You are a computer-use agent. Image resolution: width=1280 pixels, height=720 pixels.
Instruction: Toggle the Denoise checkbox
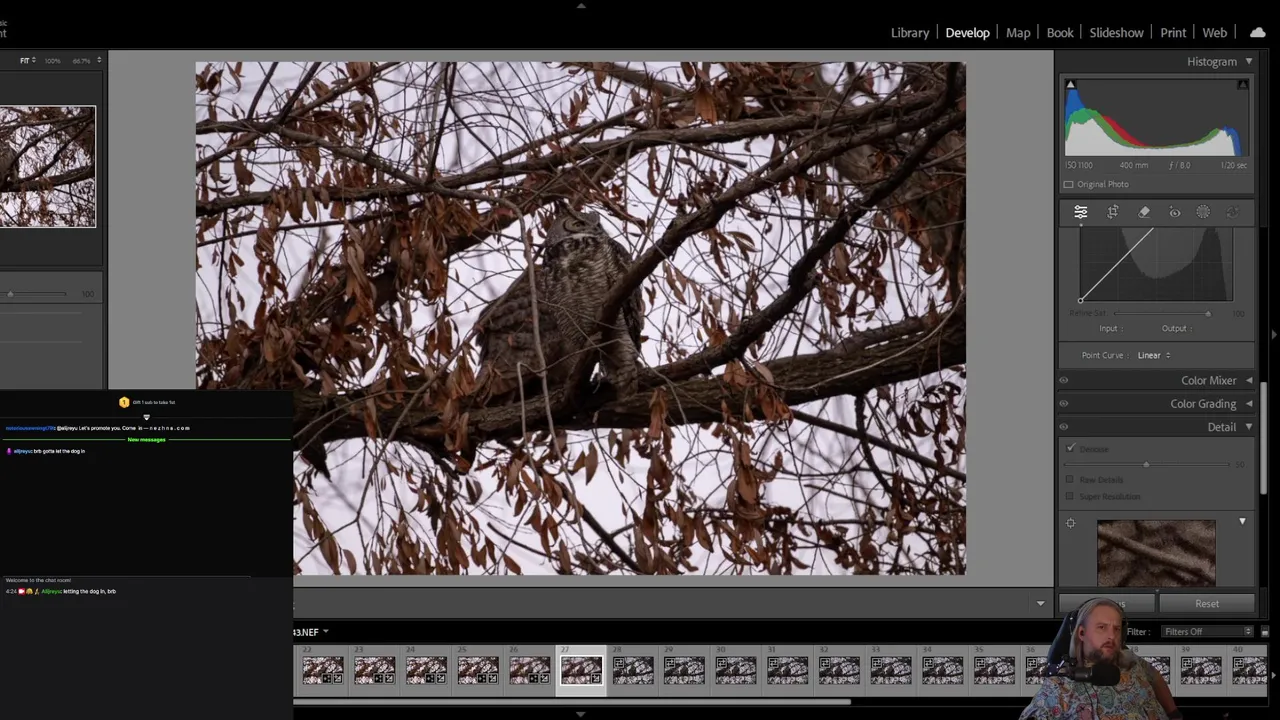tap(1071, 448)
